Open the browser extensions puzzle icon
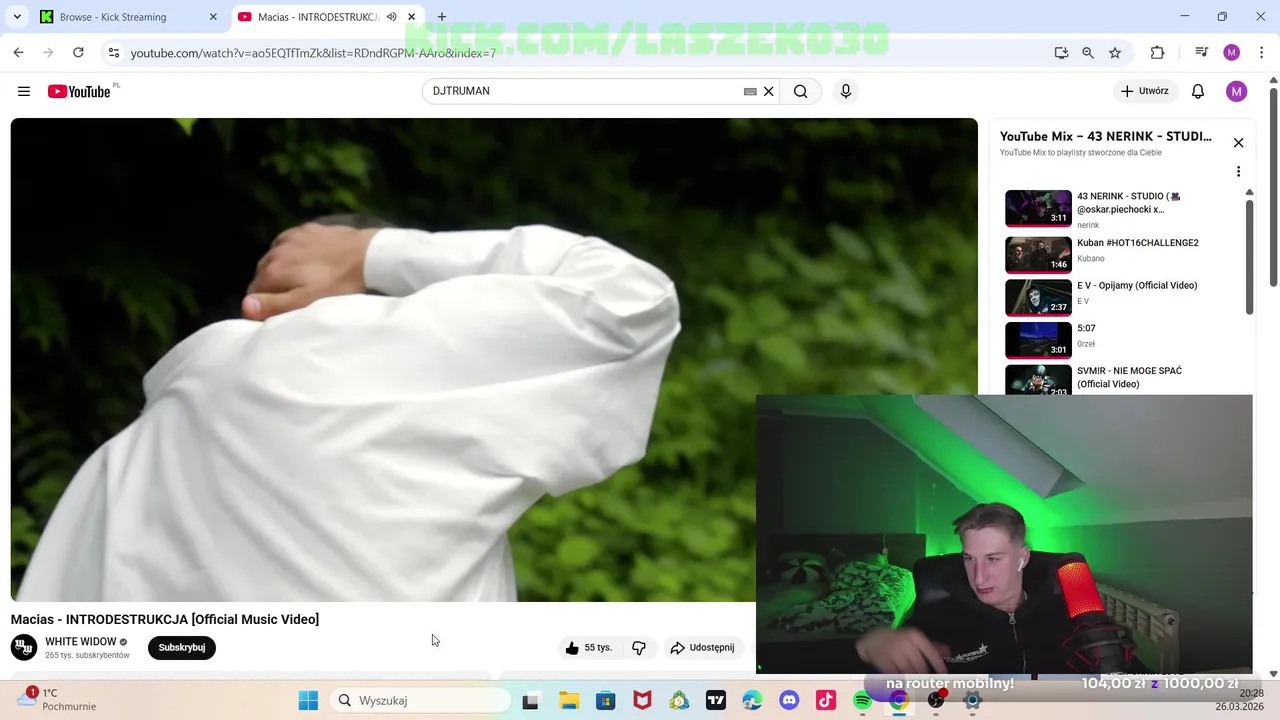Screen dimensions: 1280x720 click(x=1157, y=53)
